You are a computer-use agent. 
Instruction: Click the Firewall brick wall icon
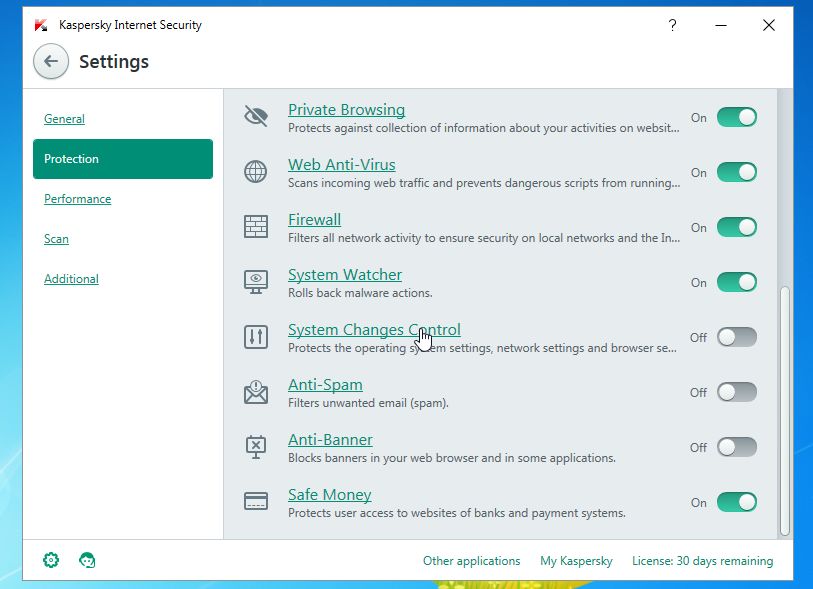click(x=256, y=227)
